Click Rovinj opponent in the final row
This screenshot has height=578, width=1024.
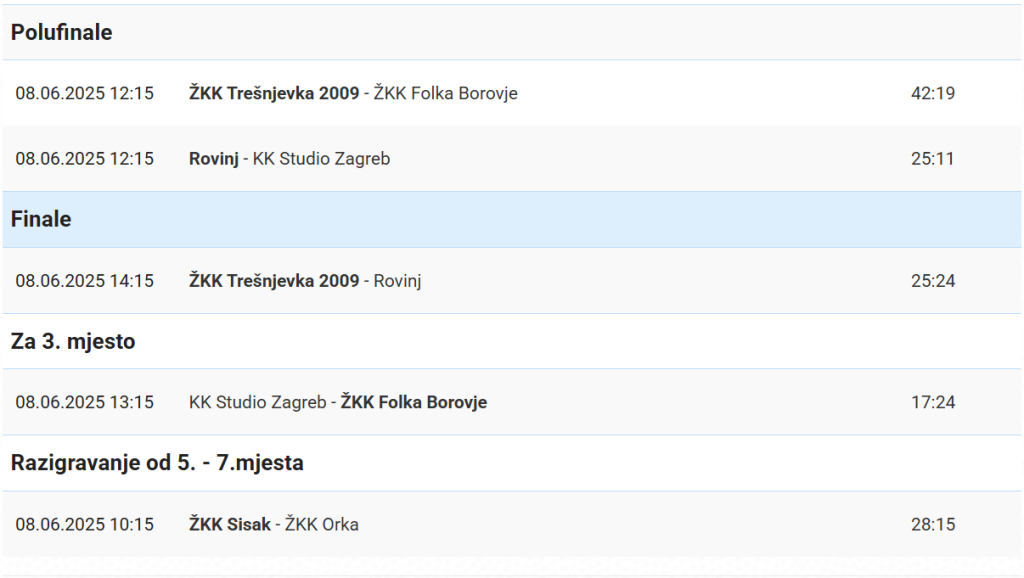(x=398, y=281)
